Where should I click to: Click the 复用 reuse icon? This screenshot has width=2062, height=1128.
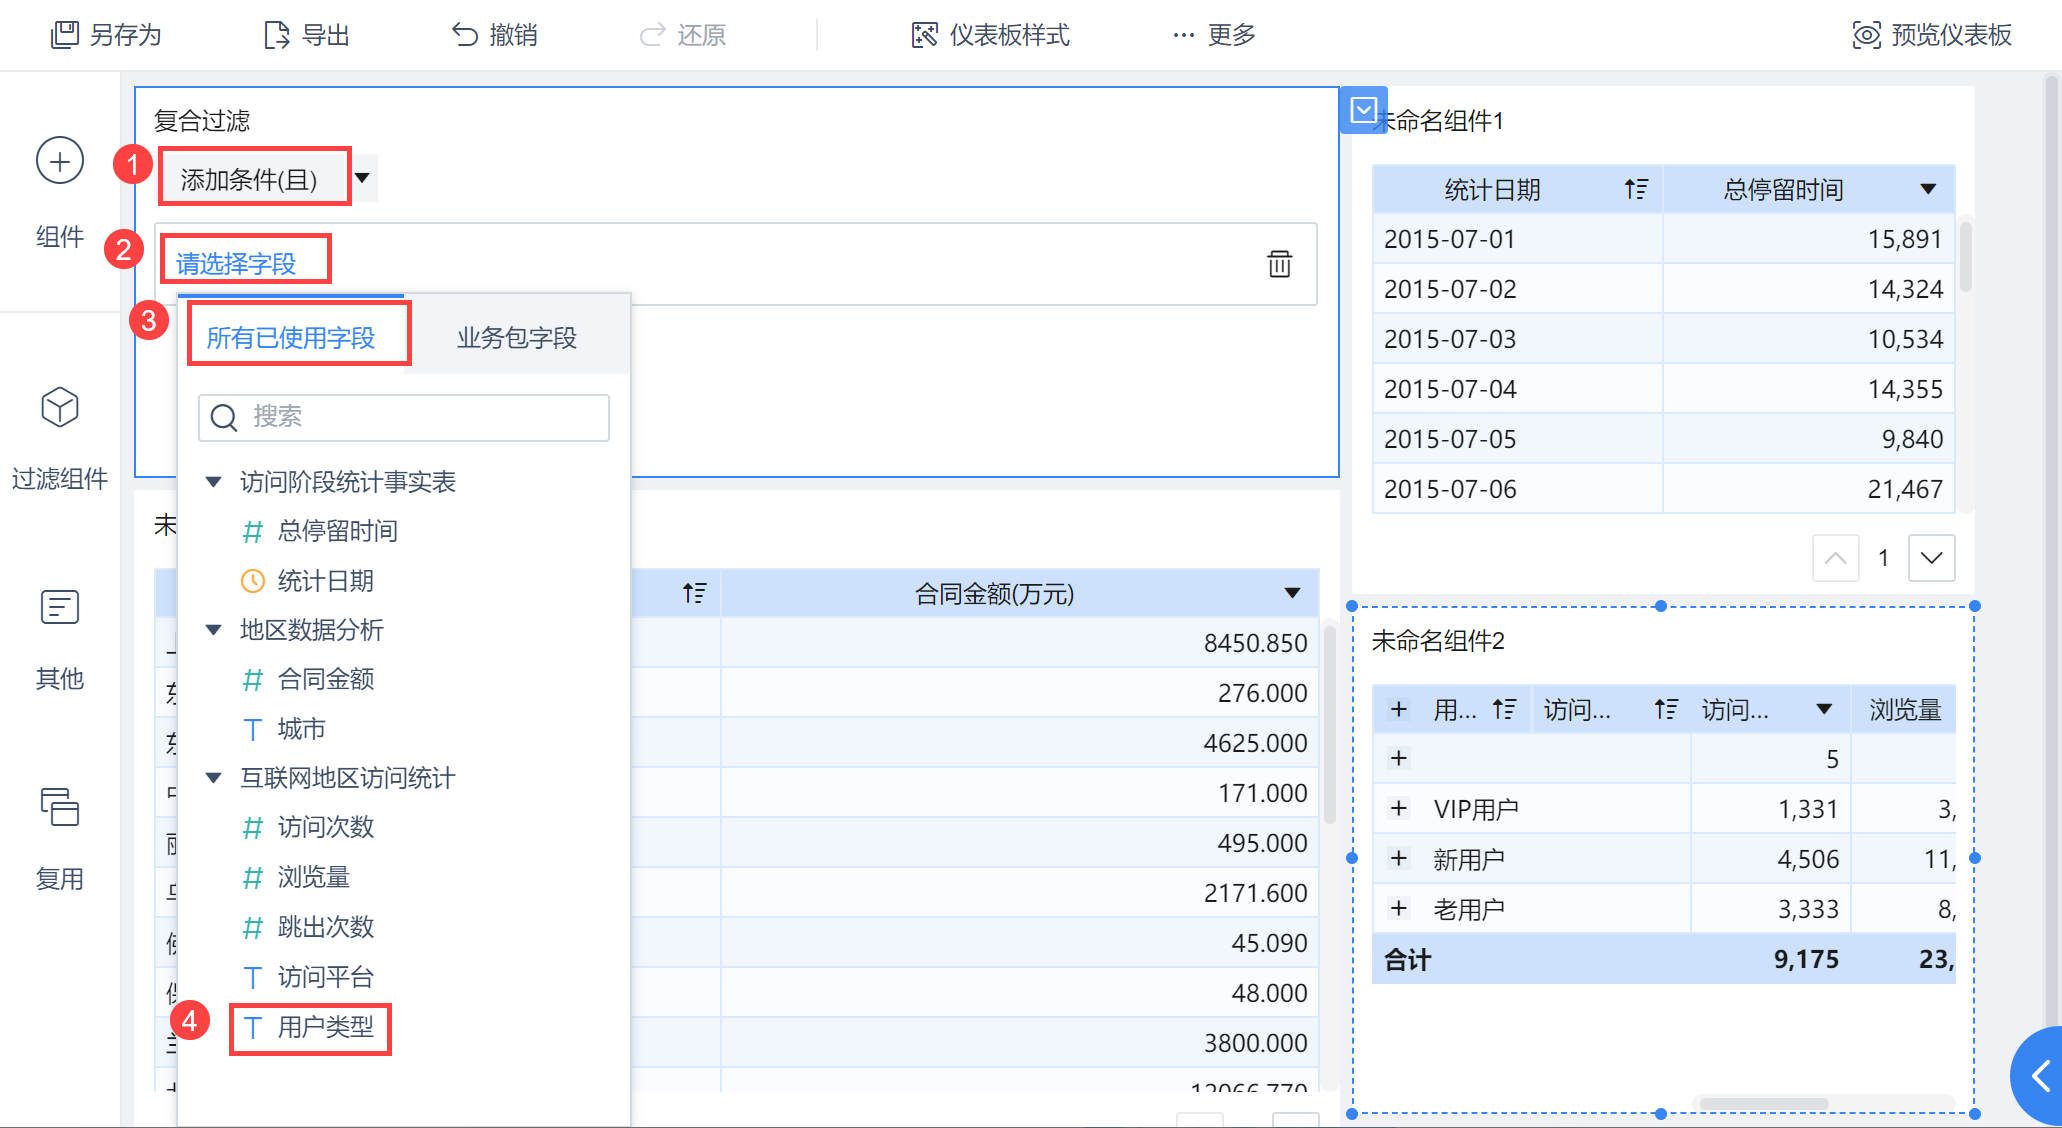tap(60, 807)
